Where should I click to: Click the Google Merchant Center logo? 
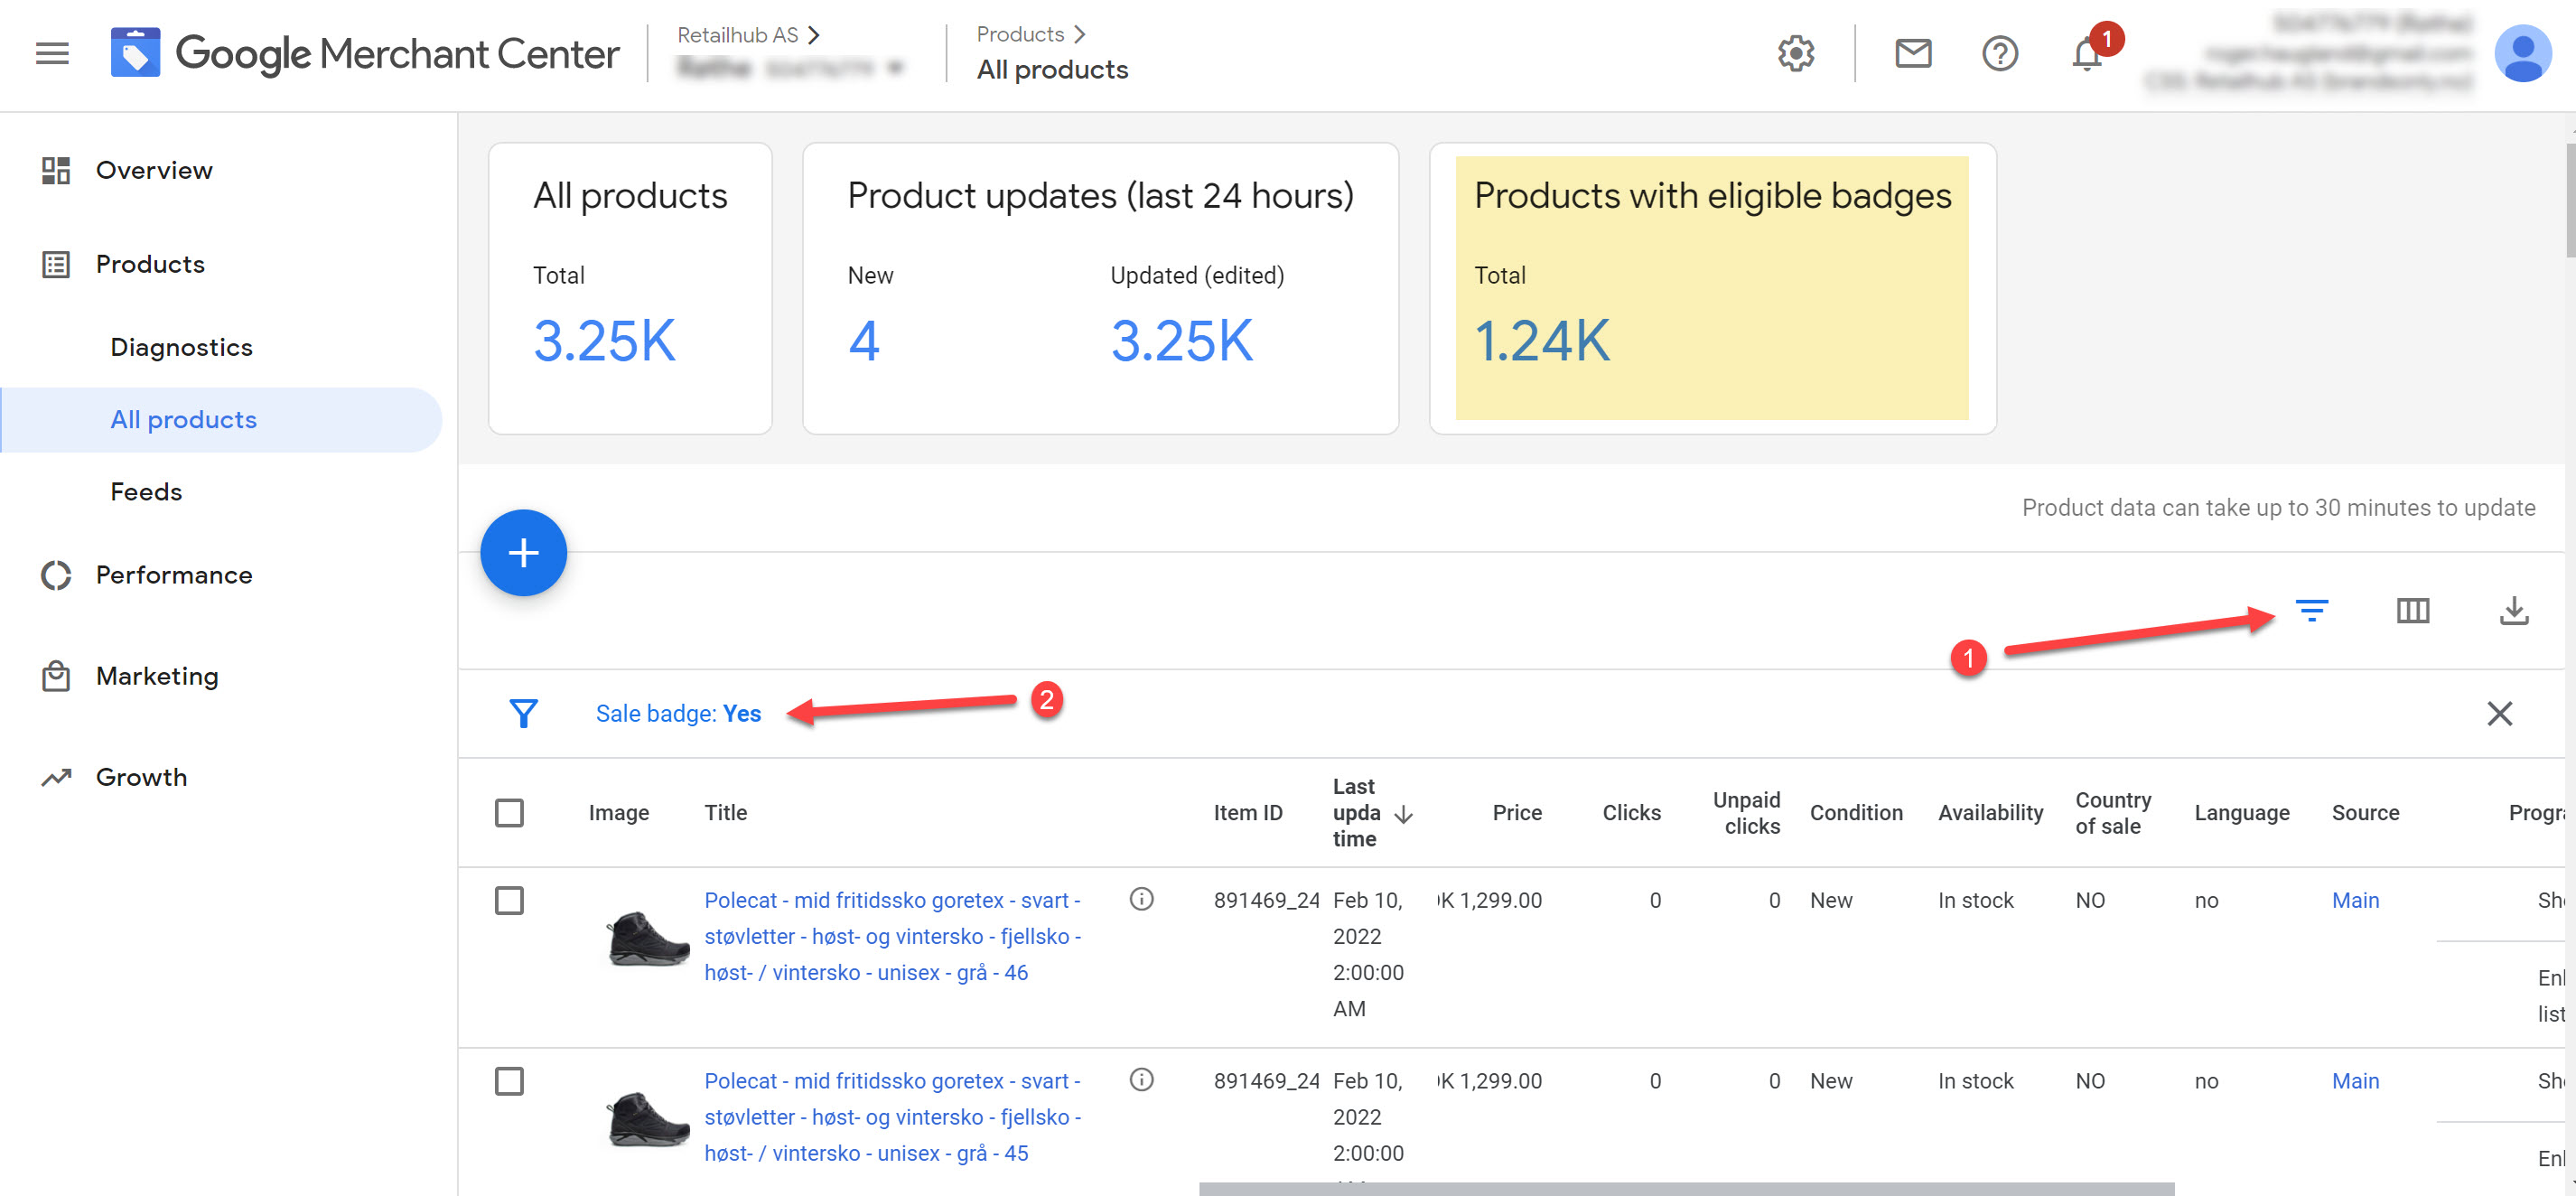click(x=365, y=54)
